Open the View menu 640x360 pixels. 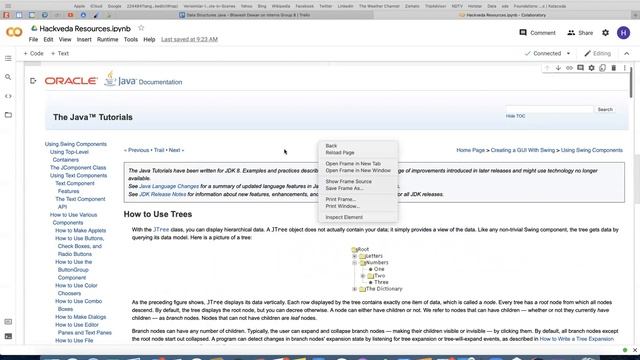coord(65,40)
